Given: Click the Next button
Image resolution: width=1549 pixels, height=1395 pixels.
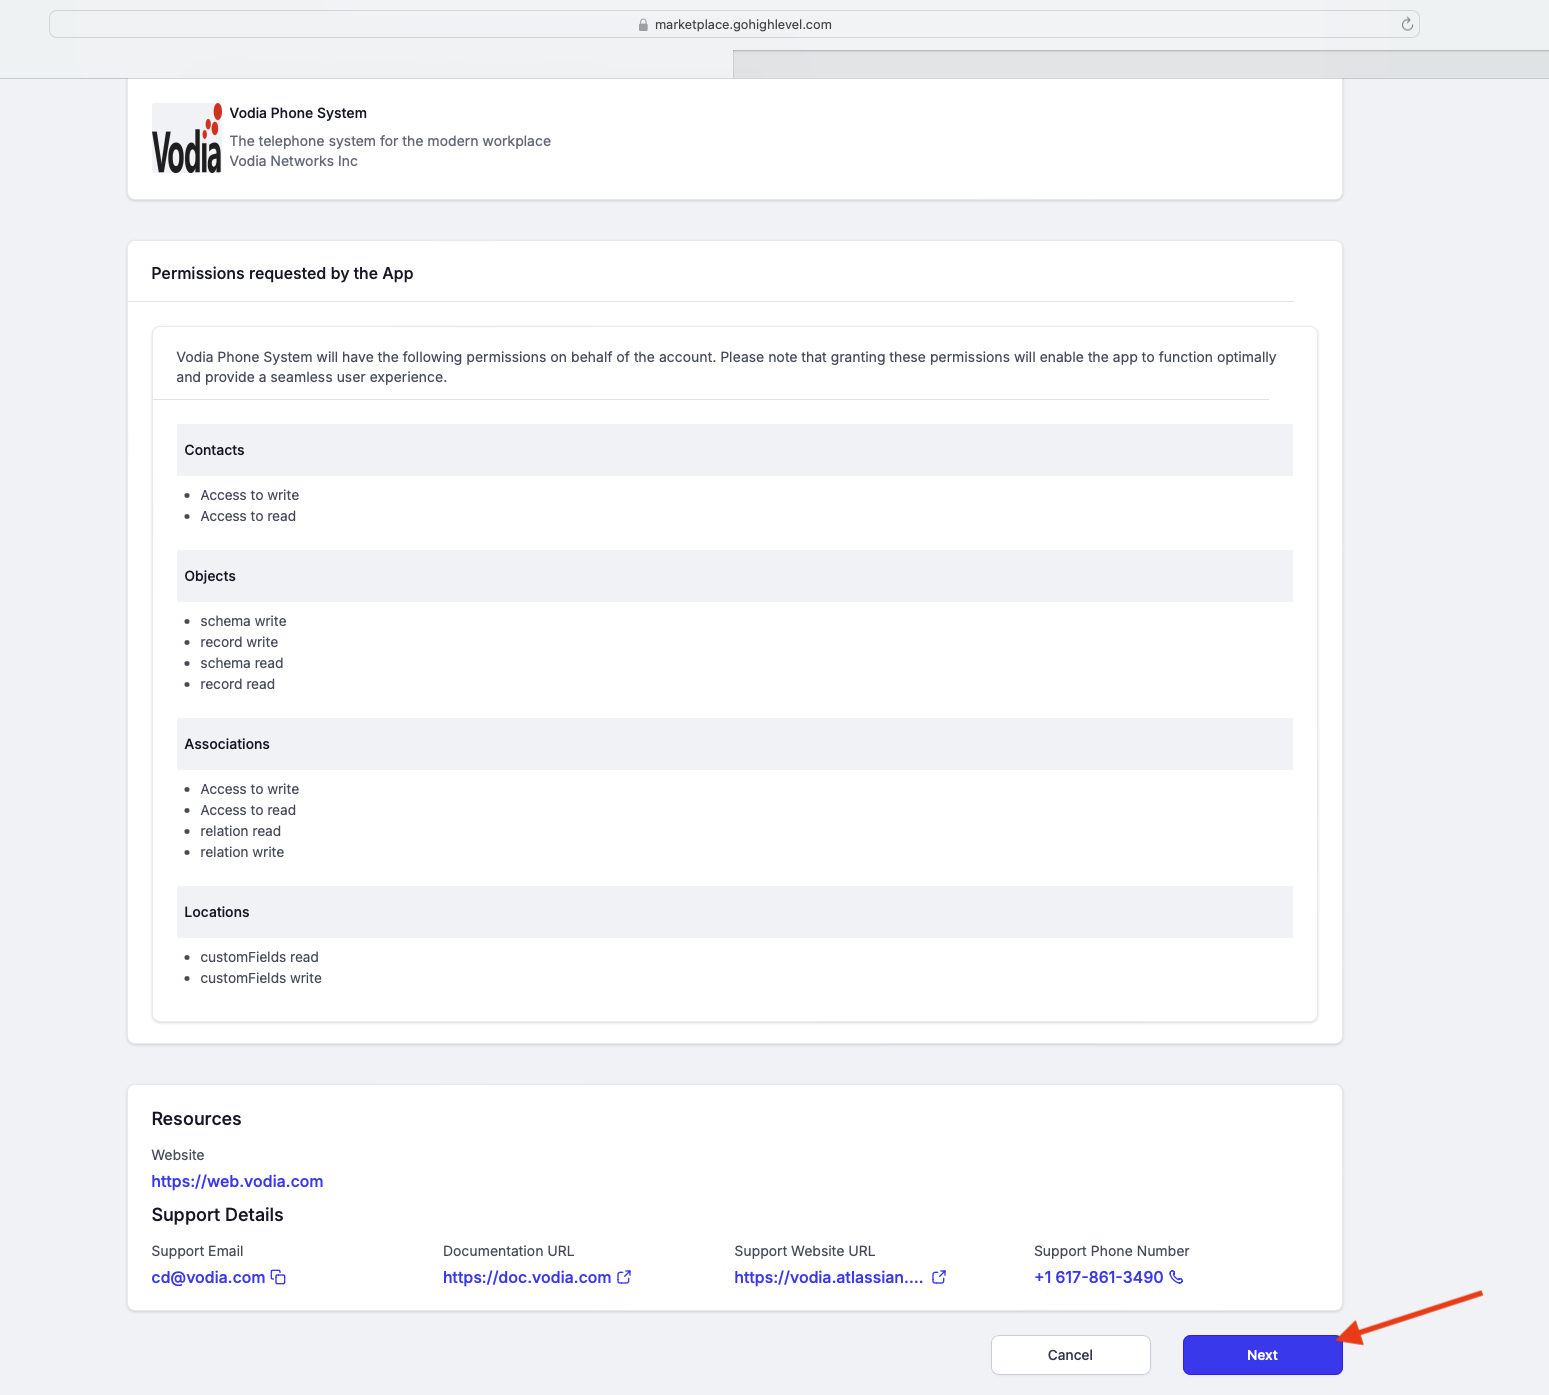Looking at the screenshot, I should coord(1262,1355).
